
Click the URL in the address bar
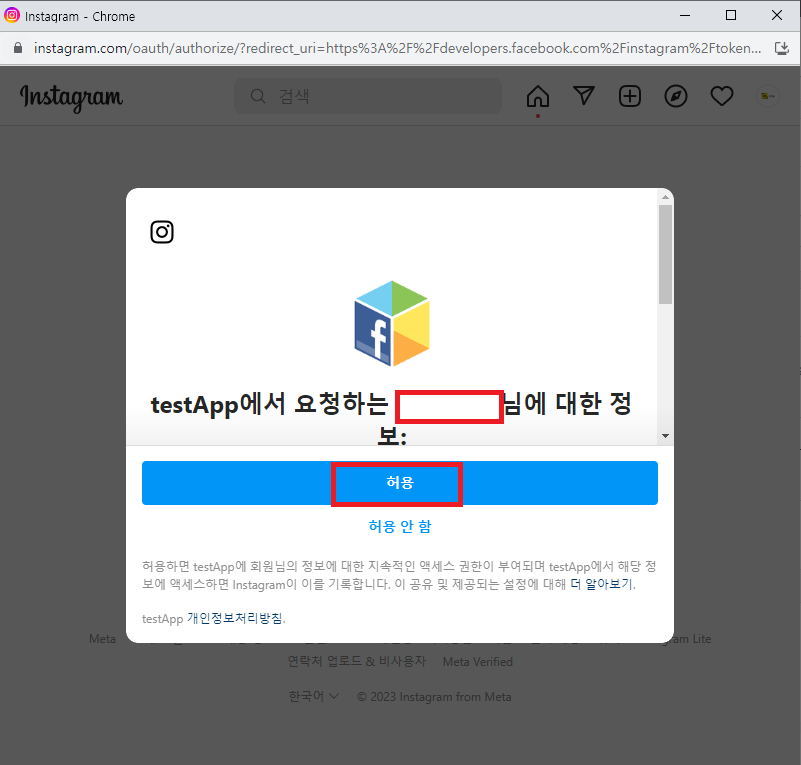397,48
